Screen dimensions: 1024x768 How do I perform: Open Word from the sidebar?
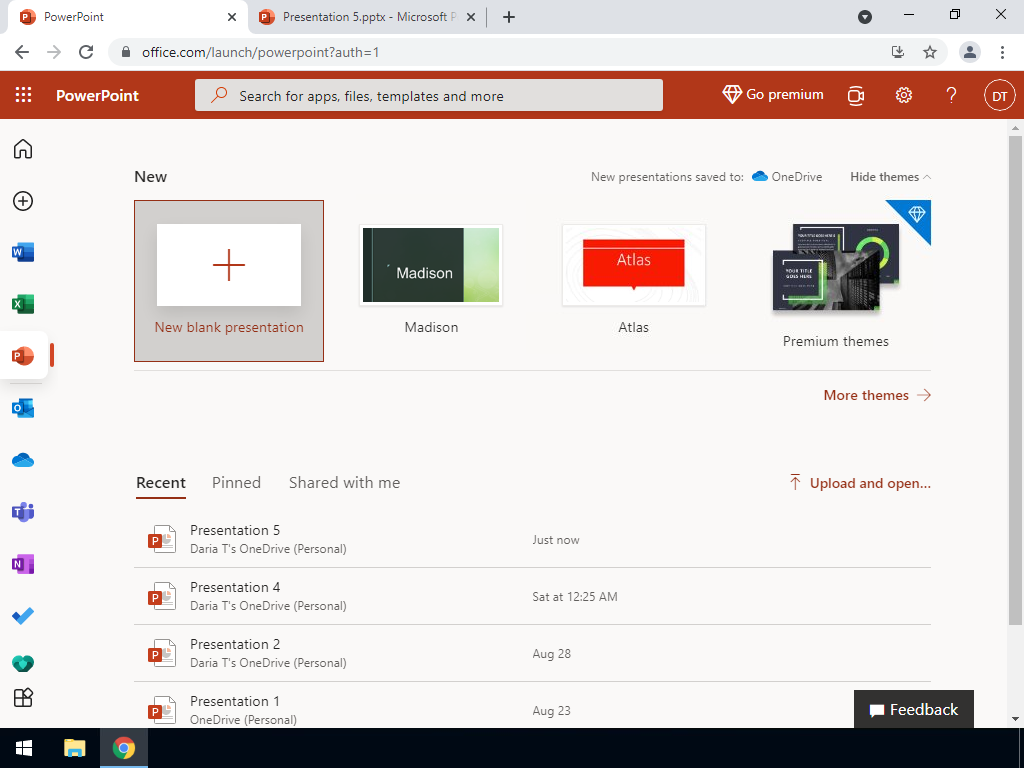(x=23, y=252)
